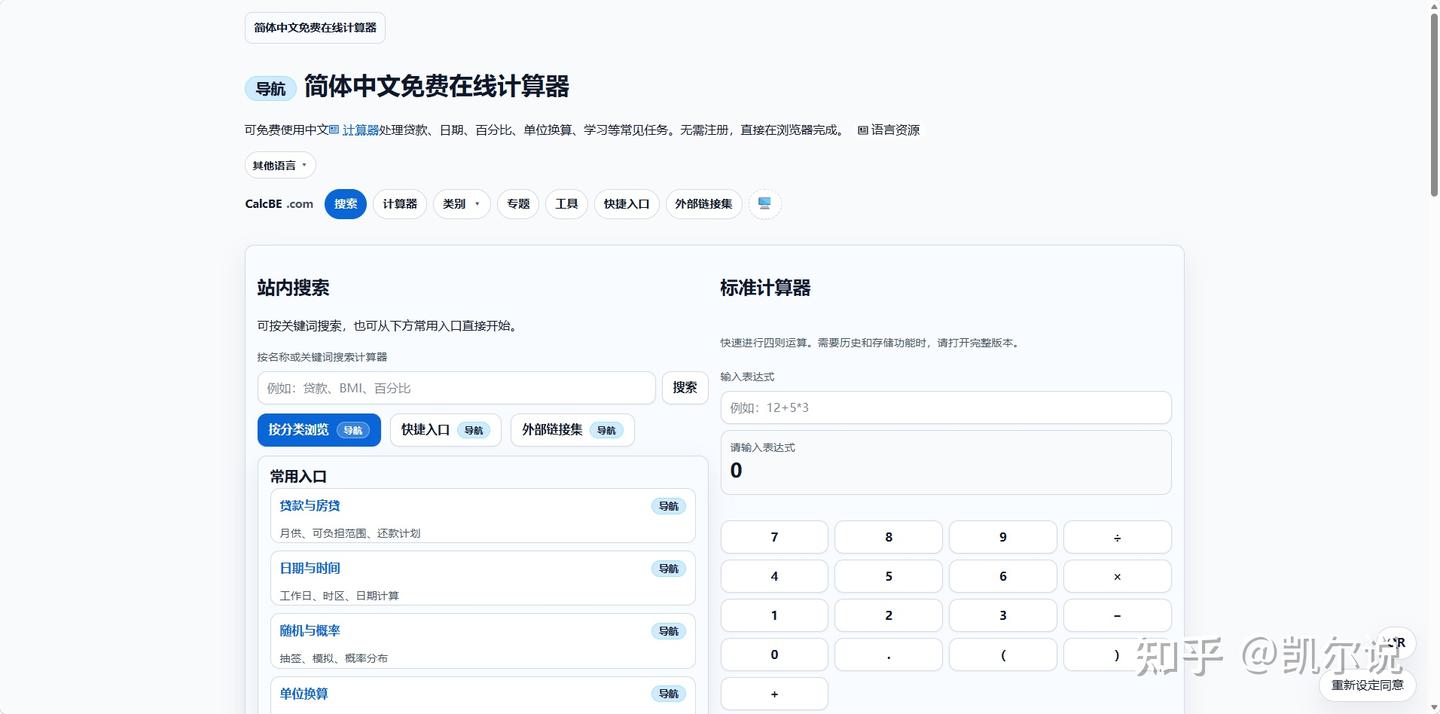Click the breadcrumb 简体中文免费在线计算器 button
This screenshot has width=1440, height=714.
coord(315,28)
